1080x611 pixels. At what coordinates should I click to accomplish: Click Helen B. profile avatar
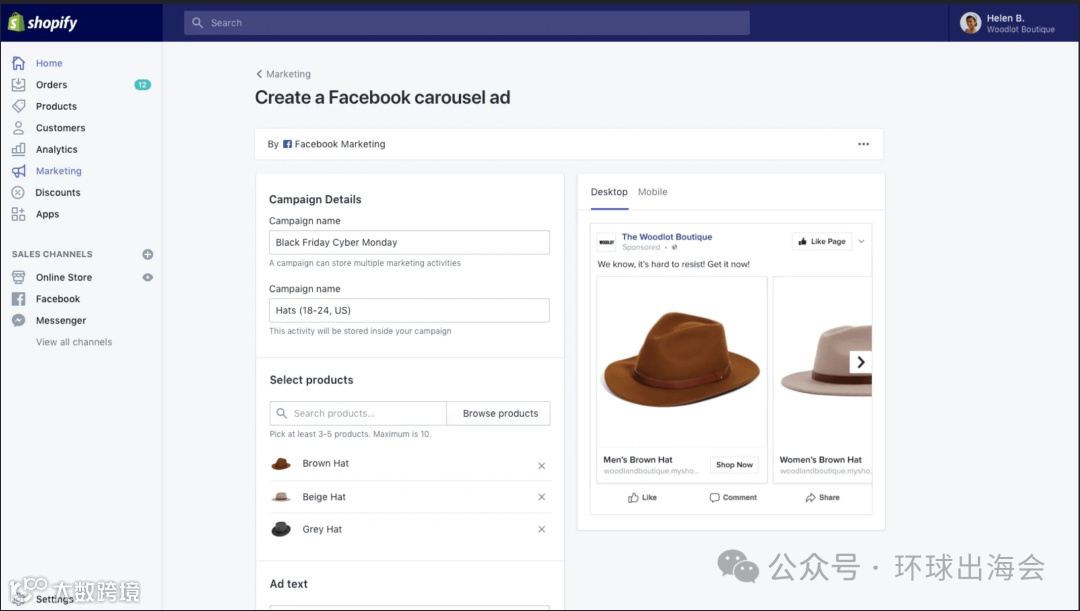coord(970,23)
